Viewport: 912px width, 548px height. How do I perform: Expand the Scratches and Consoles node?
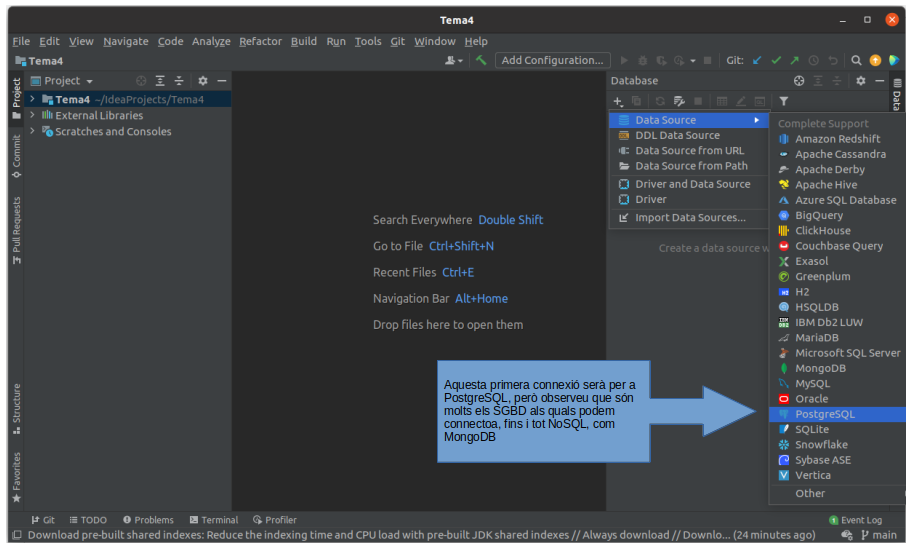tap(33, 131)
